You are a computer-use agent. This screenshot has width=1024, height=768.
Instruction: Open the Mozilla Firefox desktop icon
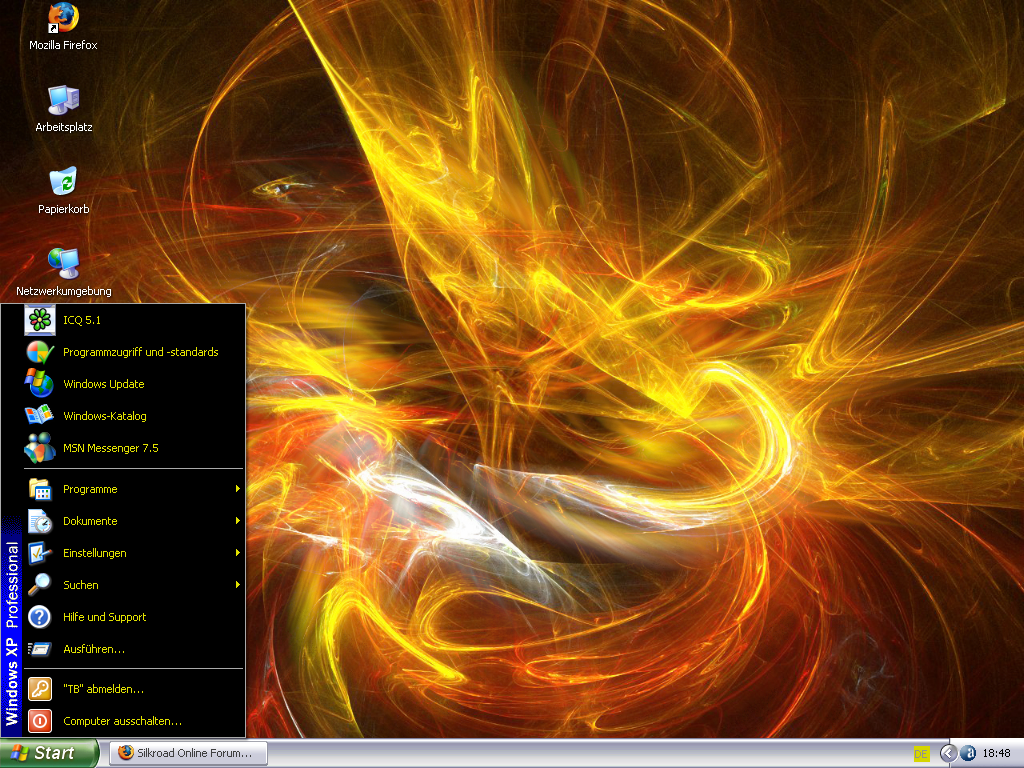(63, 20)
